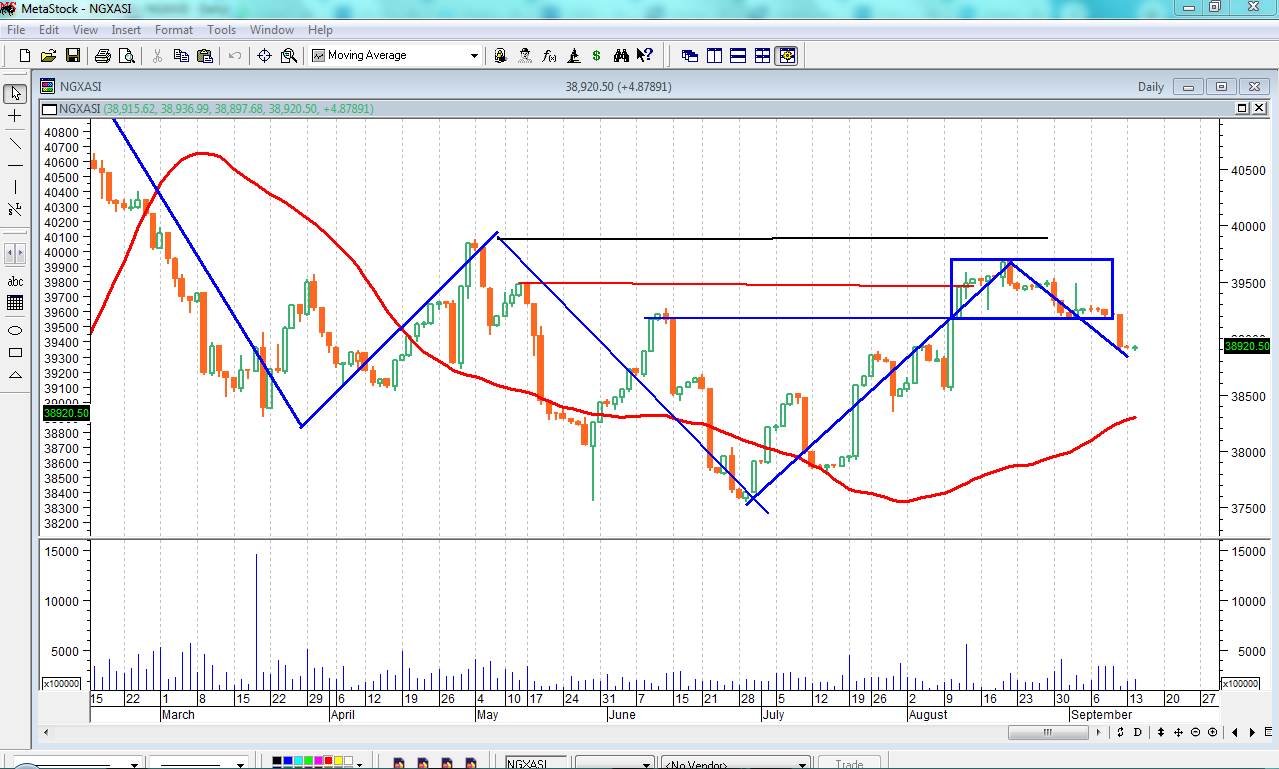Open the Format menu
The height and width of the screenshot is (769, 1279).
tap(174, 30)
